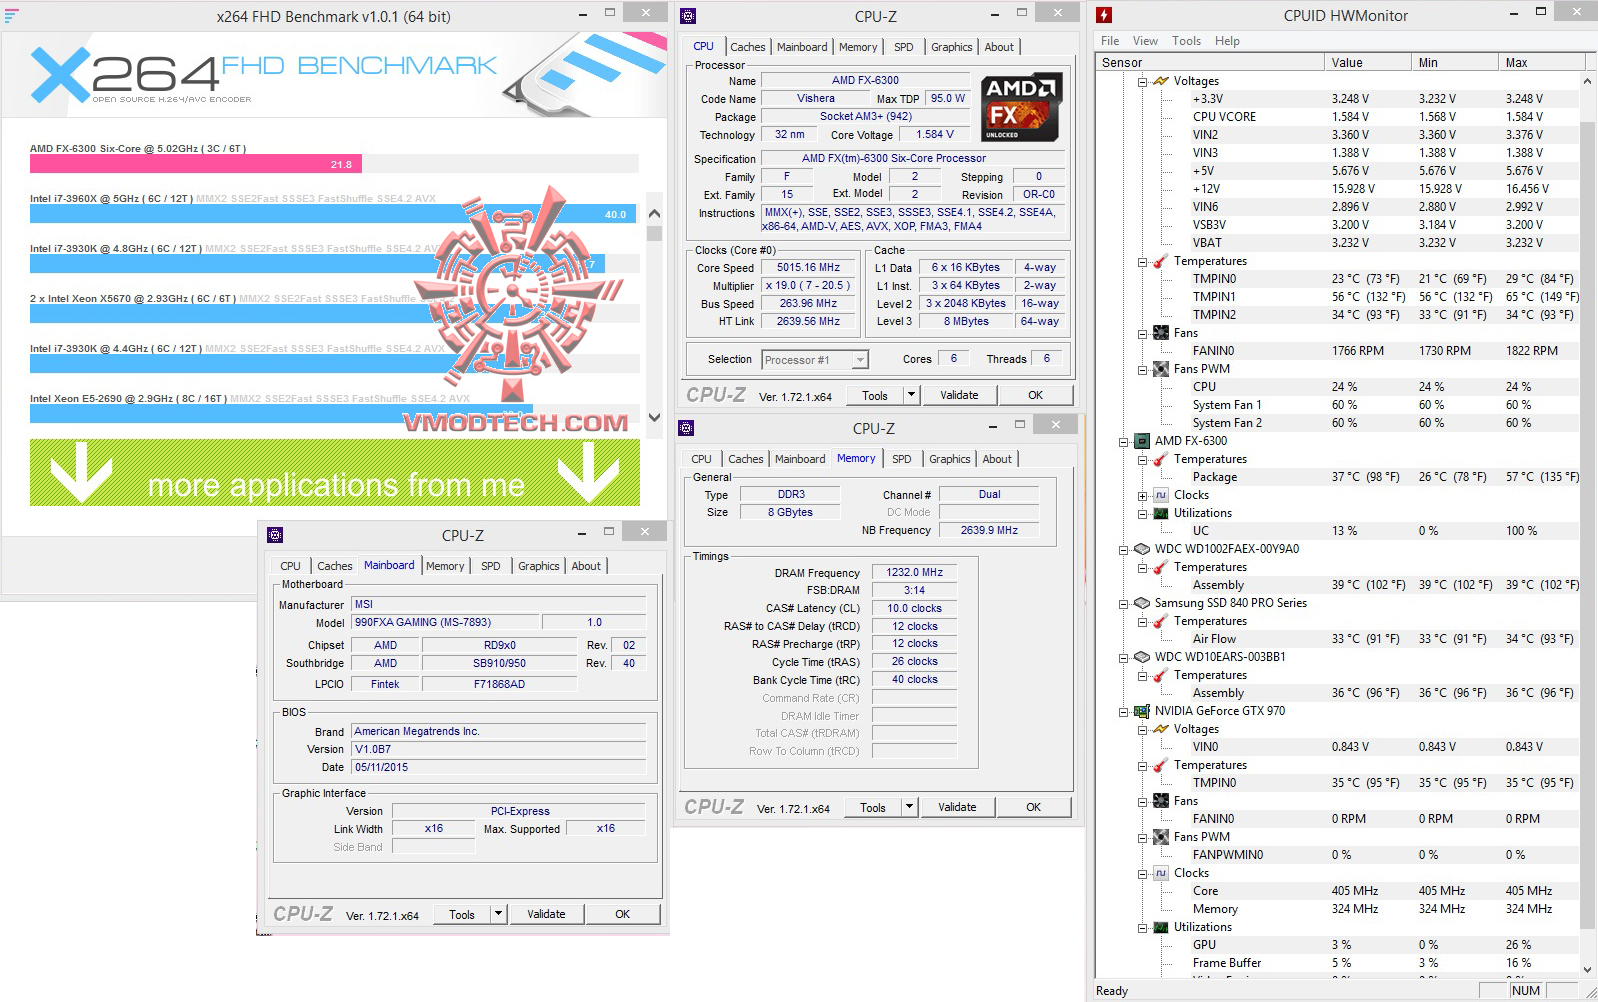The image size is (1598, 1002).
Task: Click OK in the CPU-Z window showing Mainboard tab
Action: [x=622, y=914]
